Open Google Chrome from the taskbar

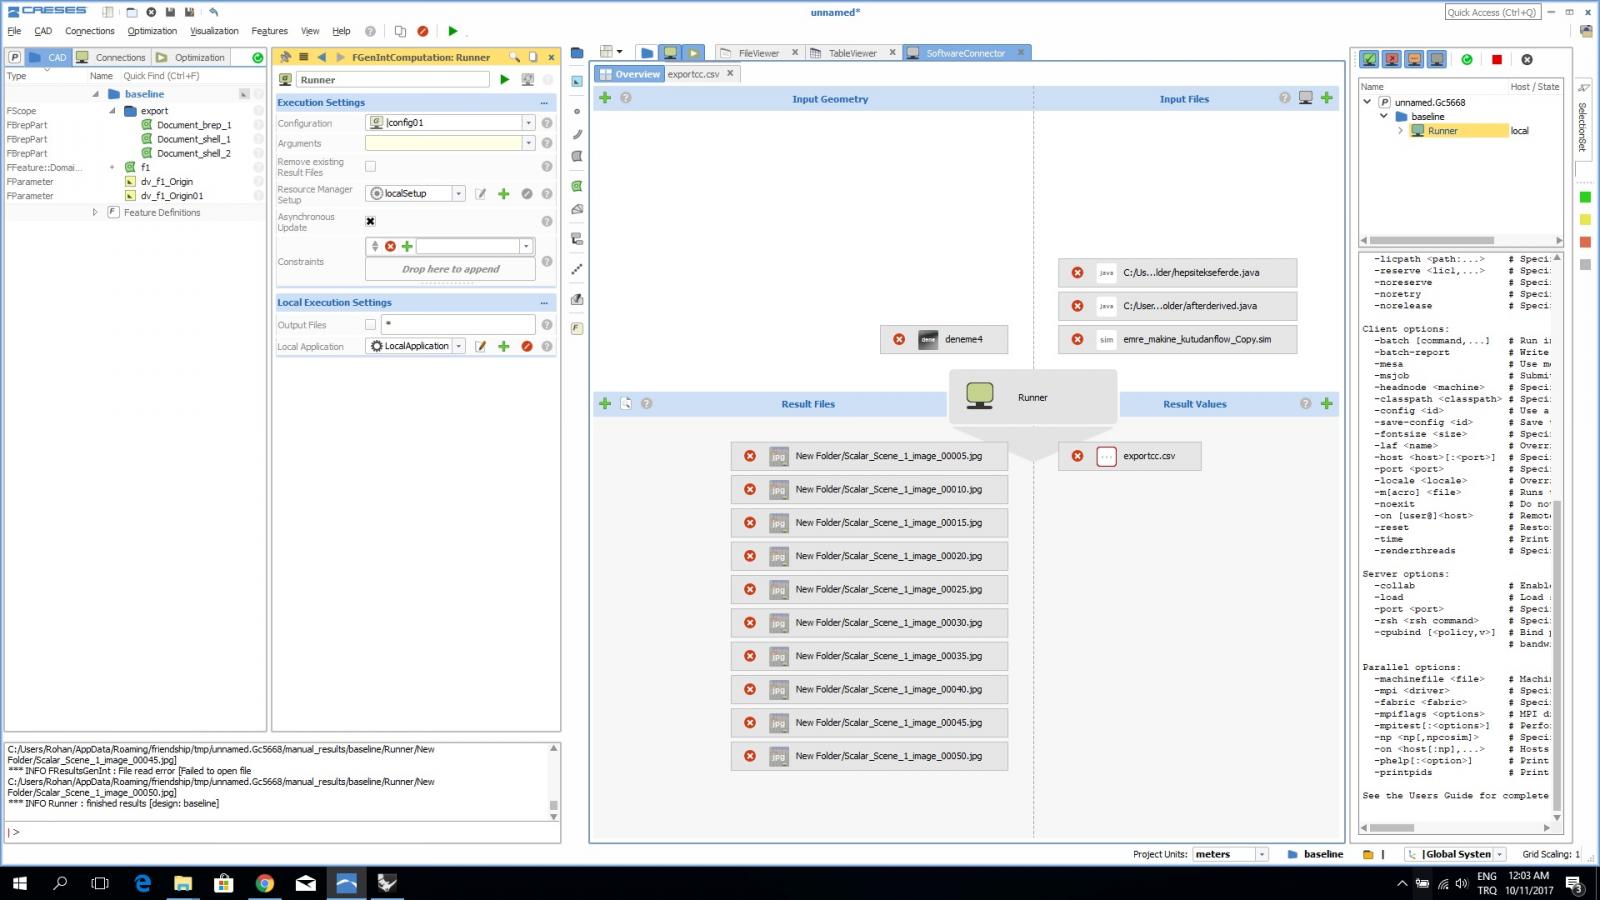coord(265,883)
